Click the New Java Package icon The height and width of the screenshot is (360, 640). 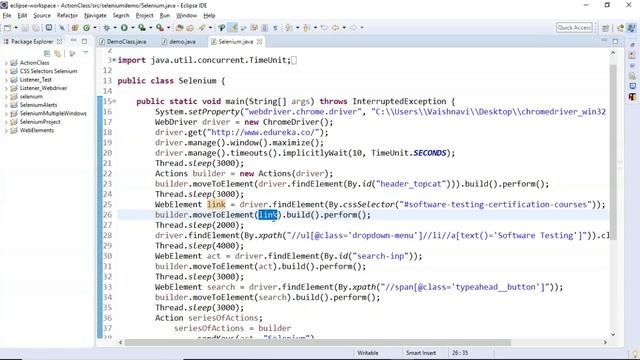pyautogui.click(x=75, y=28)
